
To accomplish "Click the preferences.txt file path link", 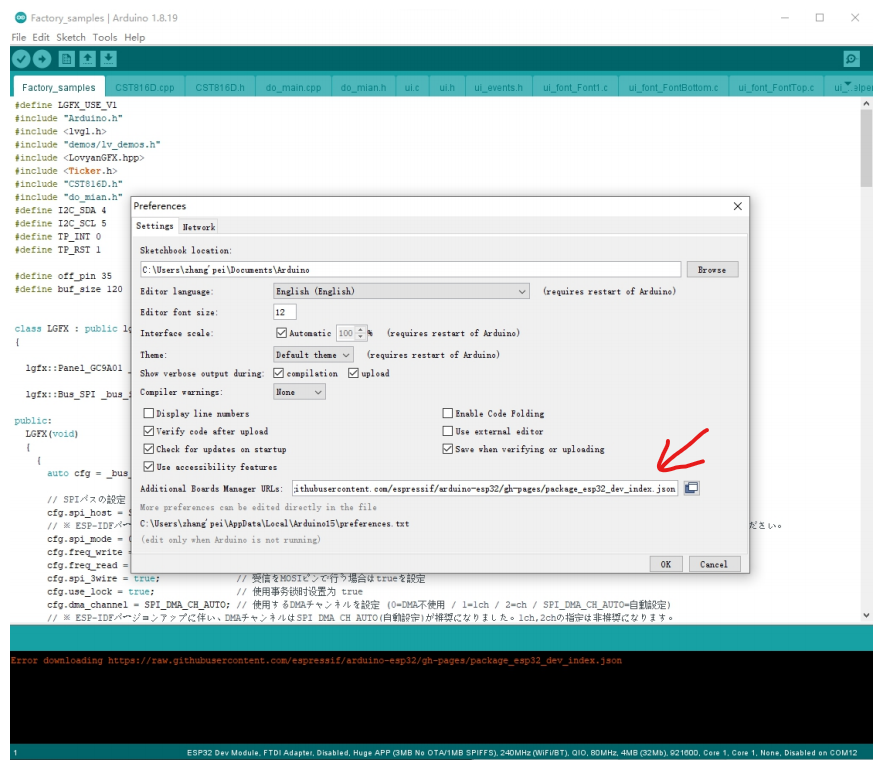I will coord(274,524).
